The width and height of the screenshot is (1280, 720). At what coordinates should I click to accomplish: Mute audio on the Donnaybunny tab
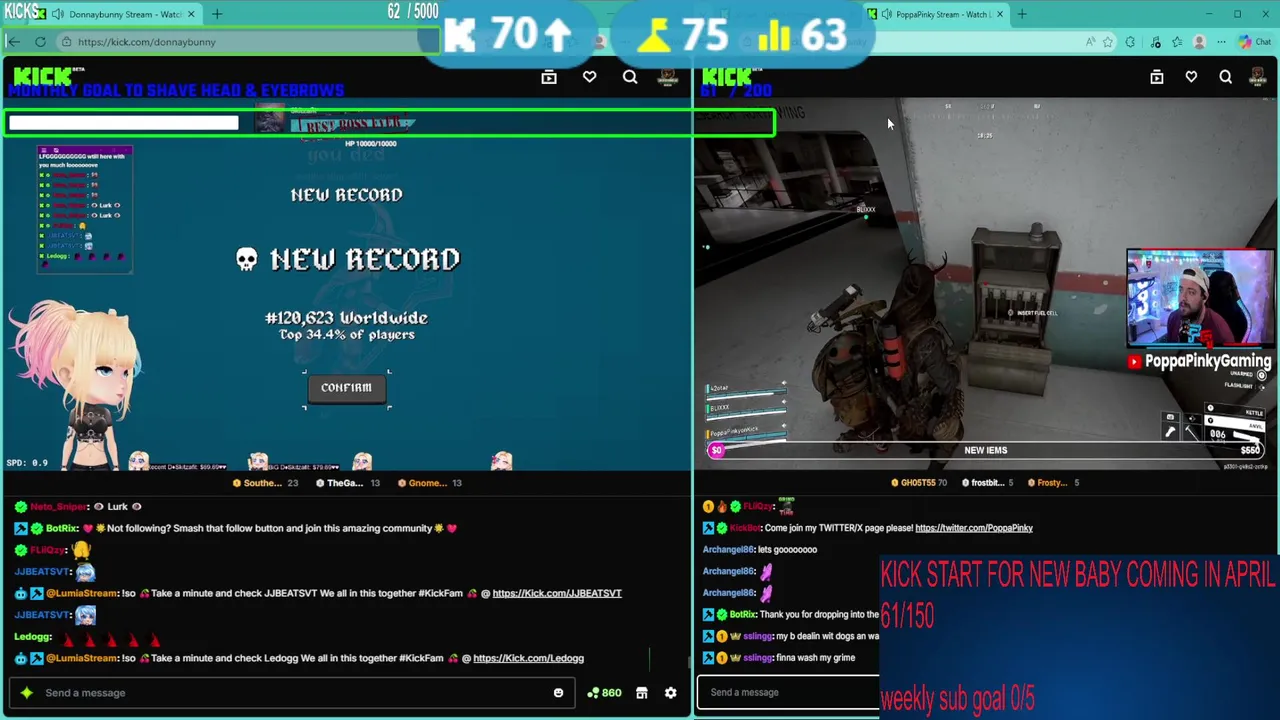pyautogui.click(x=58, y=14)
